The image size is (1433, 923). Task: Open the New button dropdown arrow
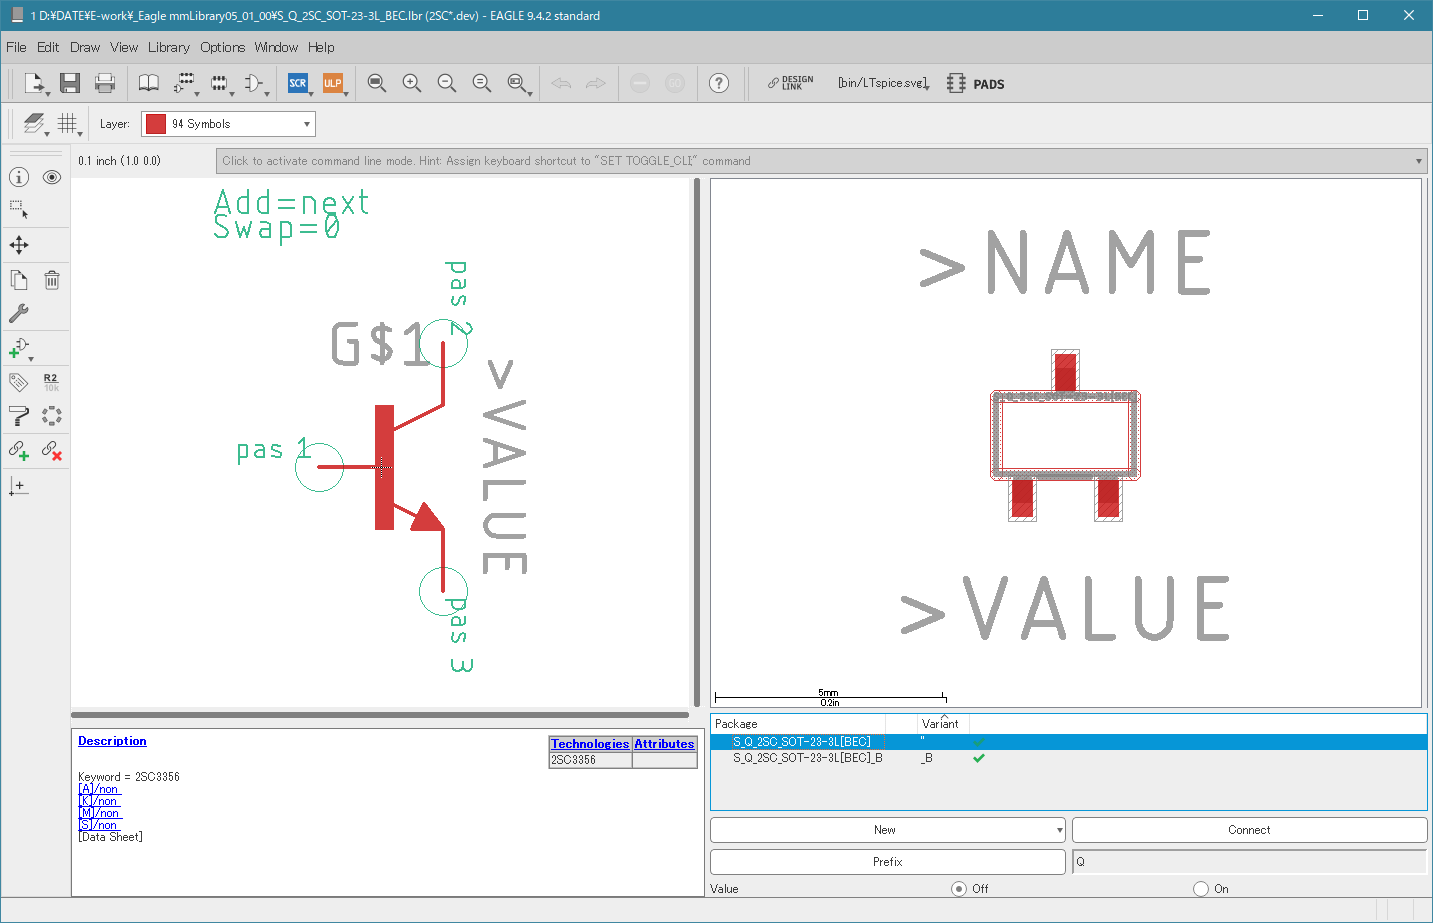pyautogui.click(x=1059, y=830)
